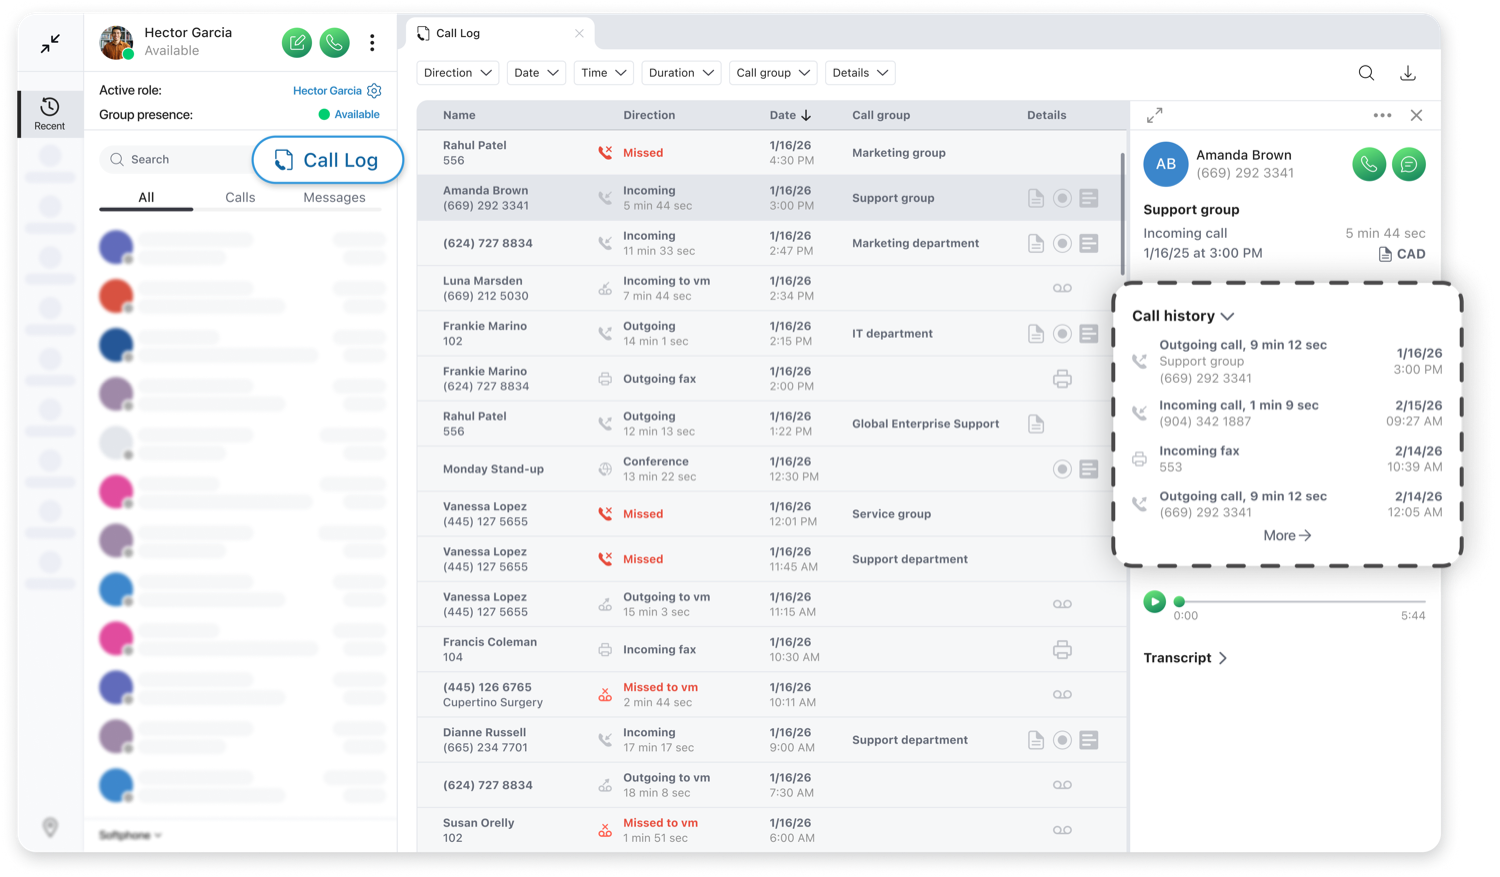1500x877 pixels.
Task: Download the call log
Action: pyautogui.click(x=1408, y=72)
